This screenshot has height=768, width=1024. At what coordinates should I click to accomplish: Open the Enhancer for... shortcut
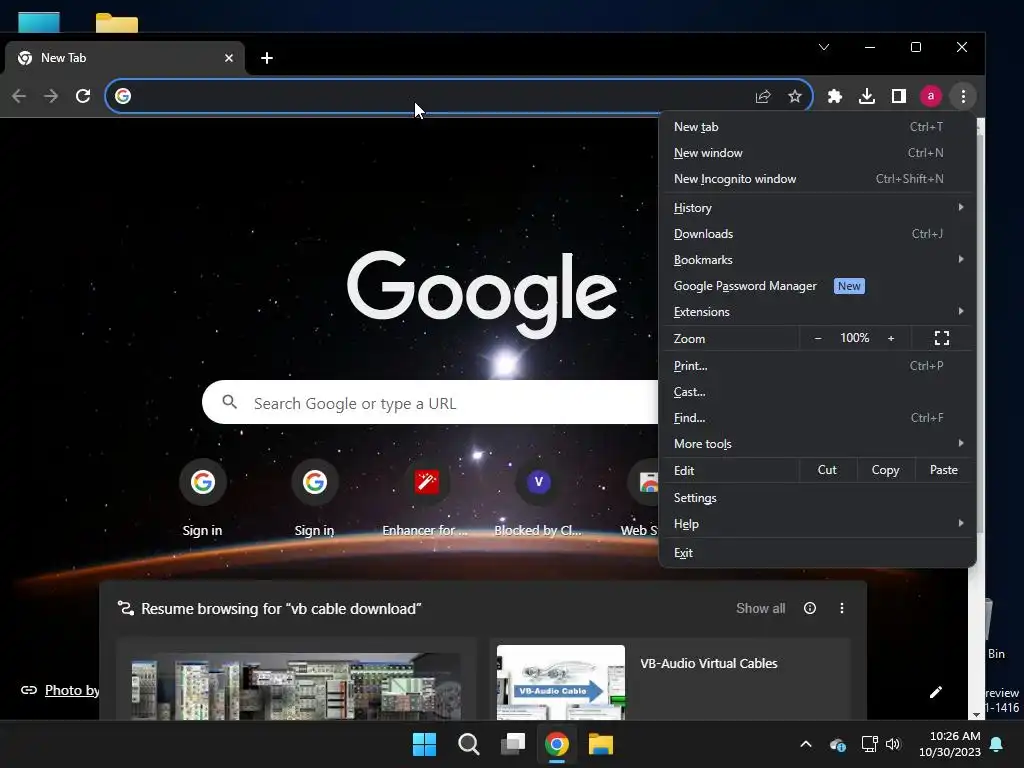pyautogui.click(x=426, y=498)
